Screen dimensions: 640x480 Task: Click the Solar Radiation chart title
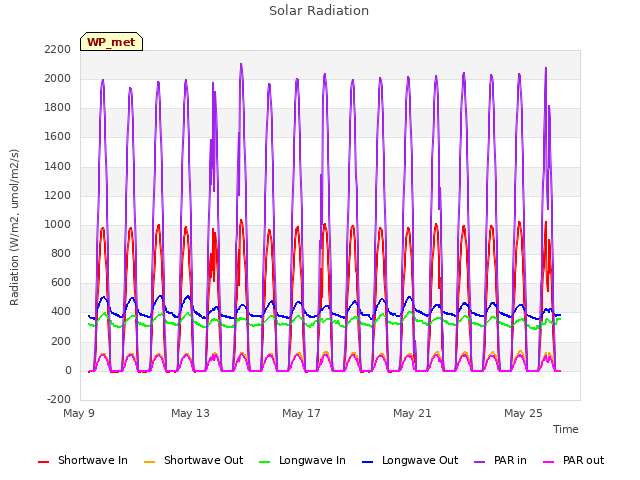tap(319, 11)
